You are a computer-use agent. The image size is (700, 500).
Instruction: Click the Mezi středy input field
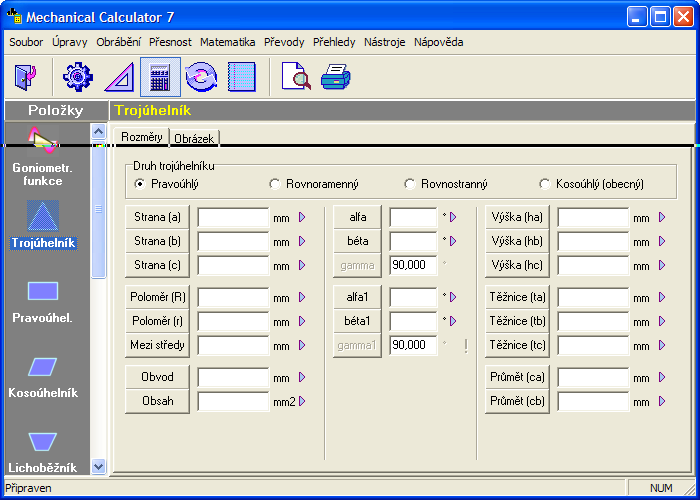click(233, 346)
